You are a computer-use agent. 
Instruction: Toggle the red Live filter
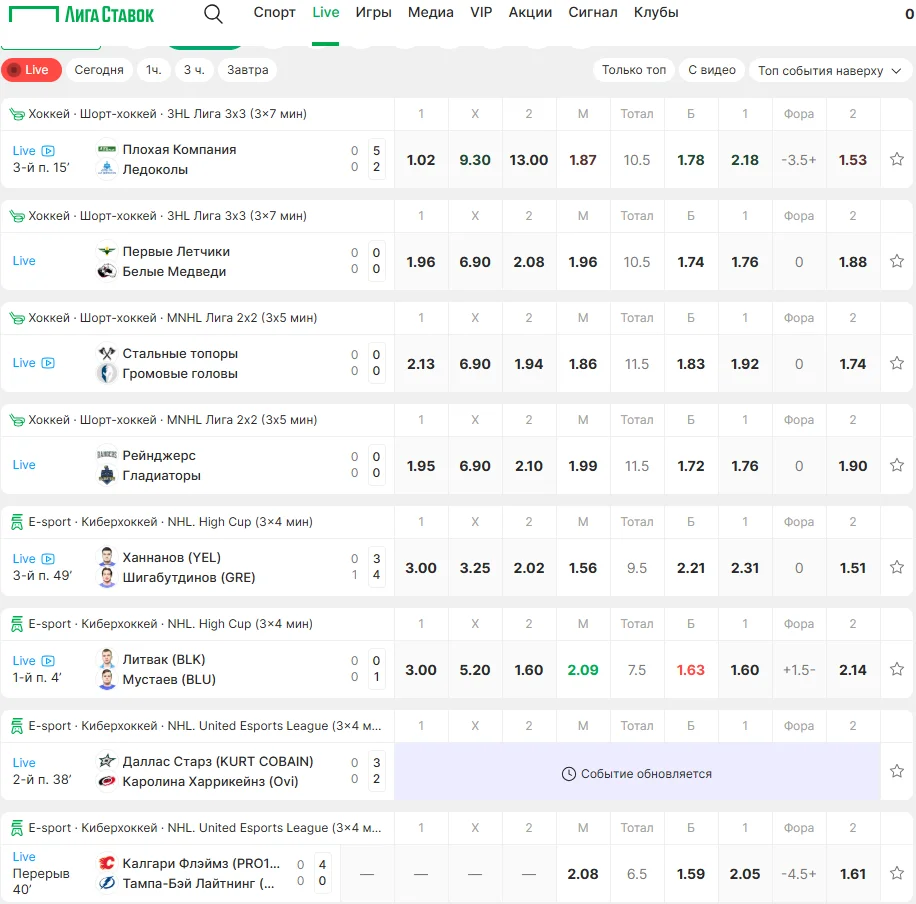(31, 70)
